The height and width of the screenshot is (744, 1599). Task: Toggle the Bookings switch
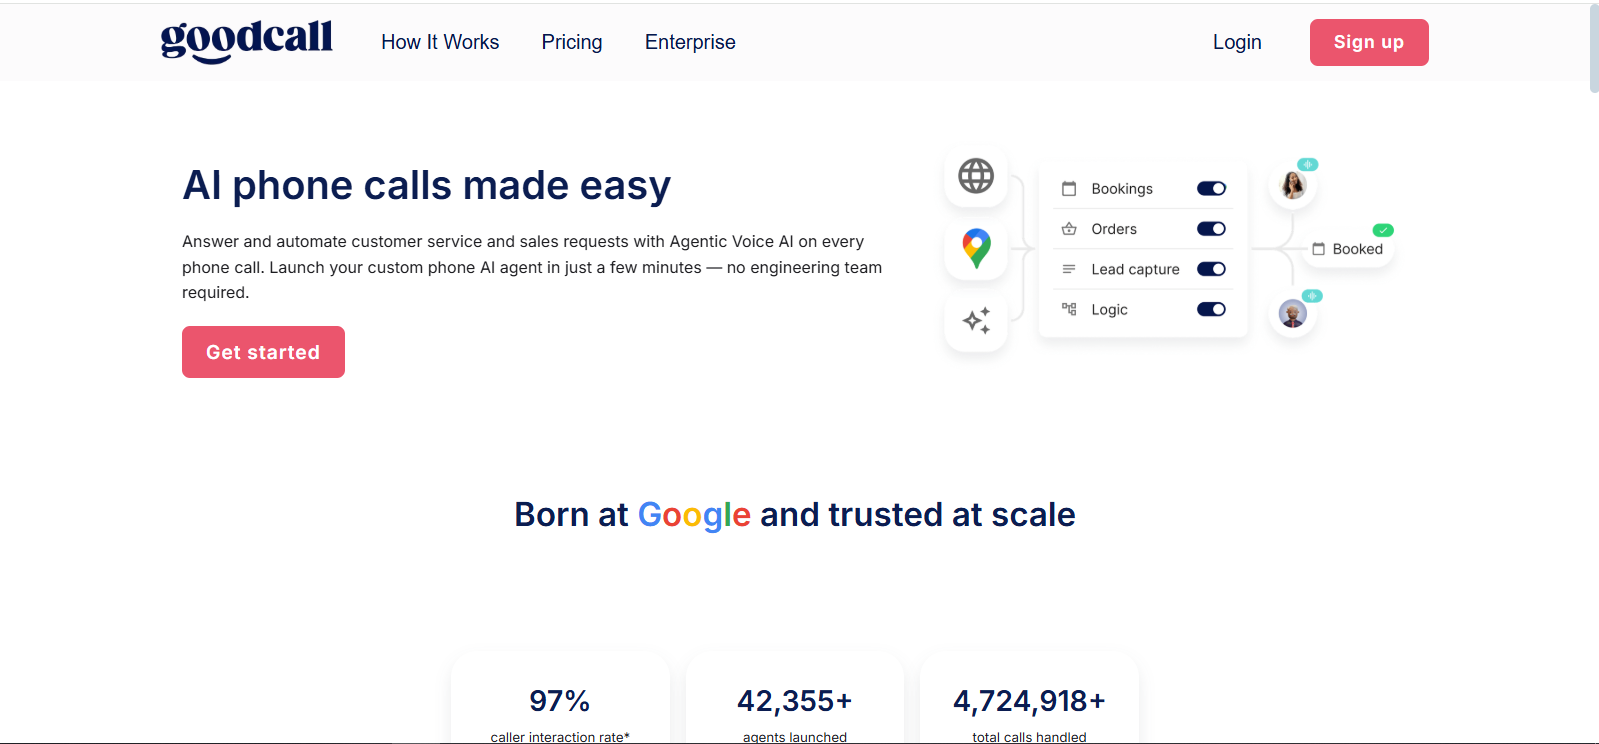tap(1211, 189)
